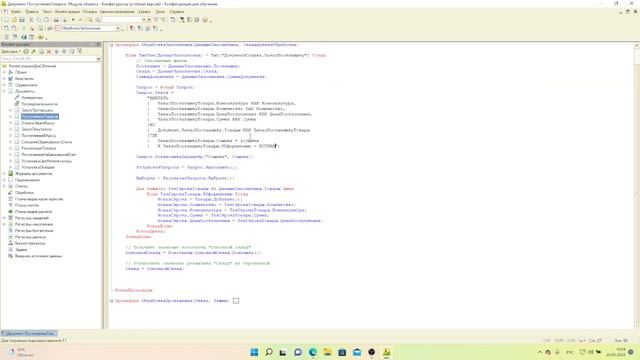Click the New document toolbar icon
The height and width of the screenshot is (360, 640).
click(6, 20)
